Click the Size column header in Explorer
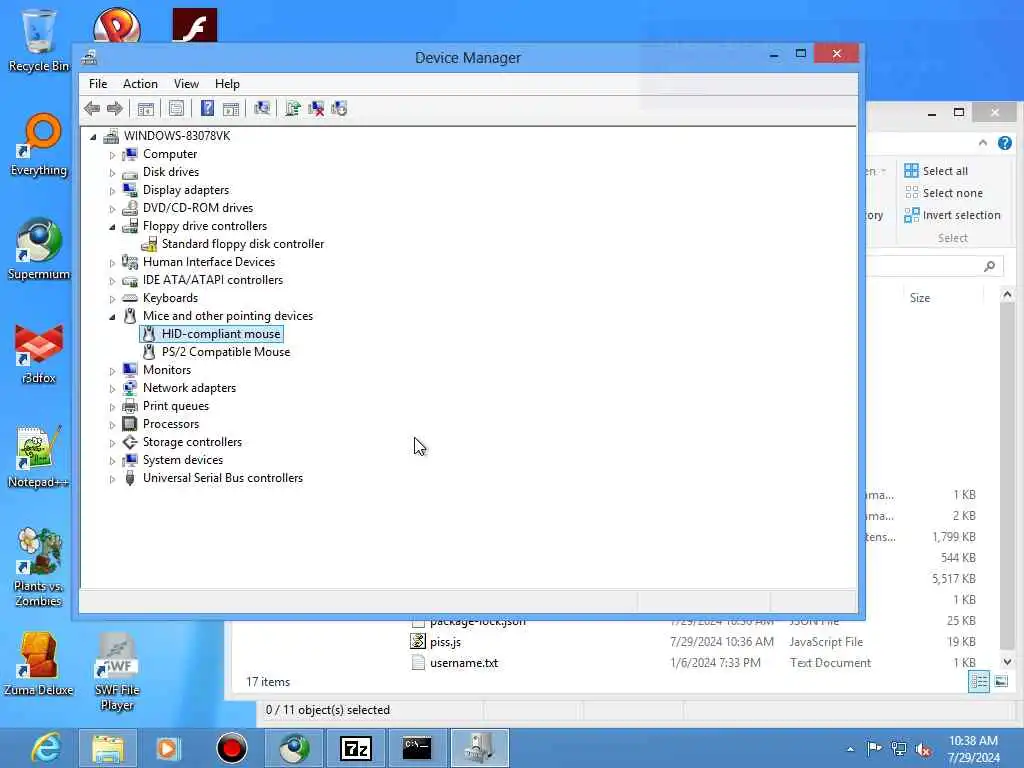 tap(920, 298)
